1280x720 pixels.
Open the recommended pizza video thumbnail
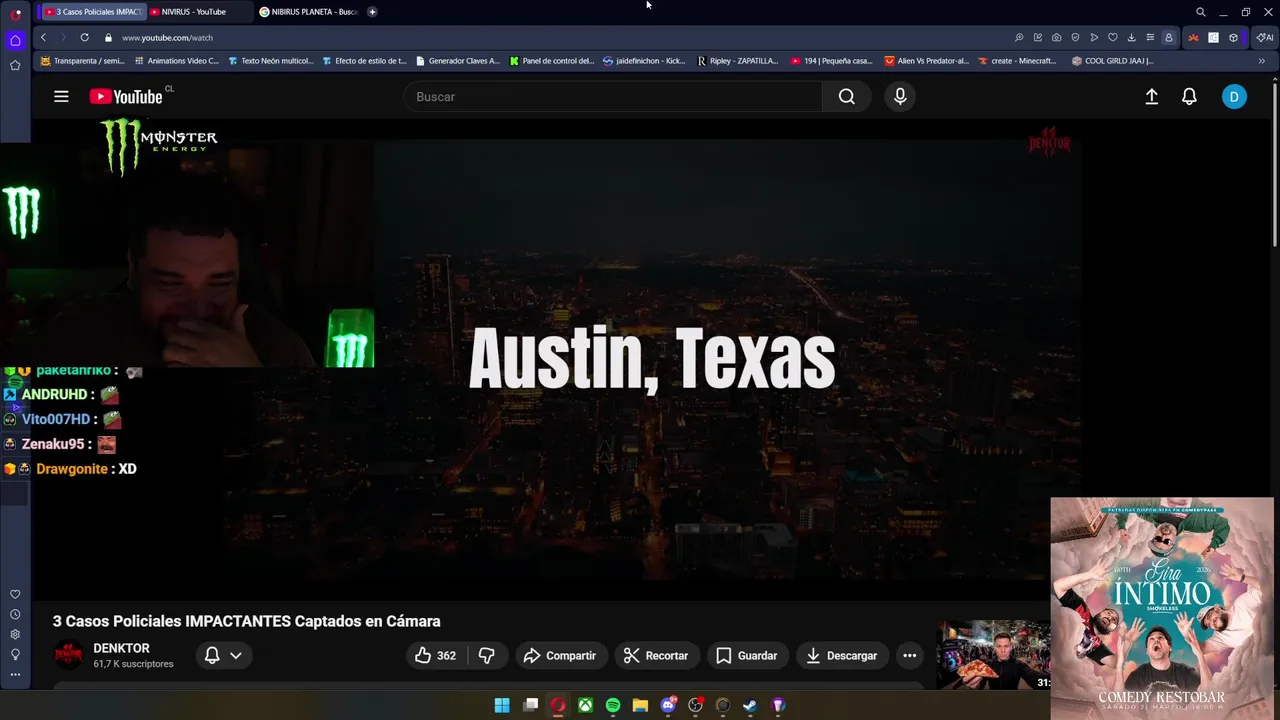pos(993,655)
